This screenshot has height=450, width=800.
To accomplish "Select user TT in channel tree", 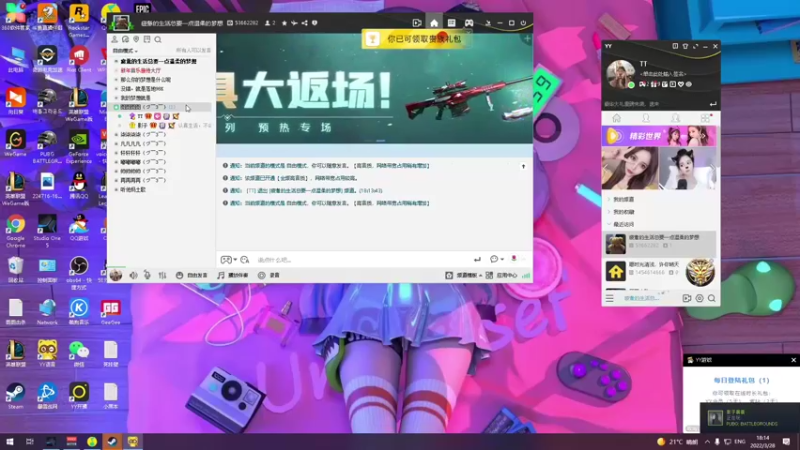I will pos(140,116).
